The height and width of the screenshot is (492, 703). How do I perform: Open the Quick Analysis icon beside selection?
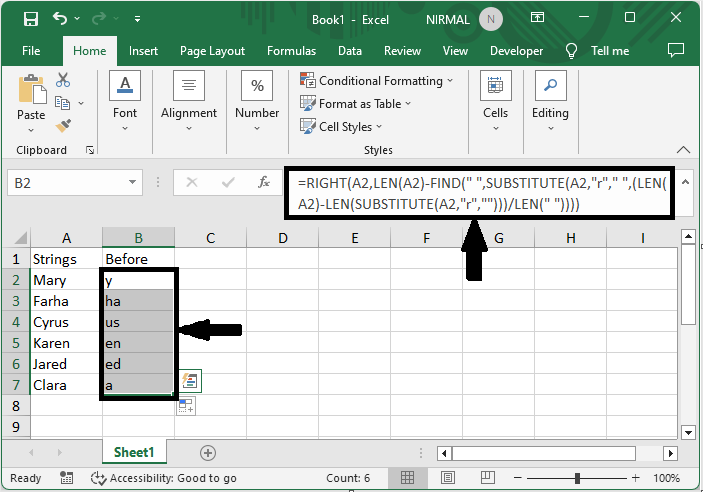[190, 380]
